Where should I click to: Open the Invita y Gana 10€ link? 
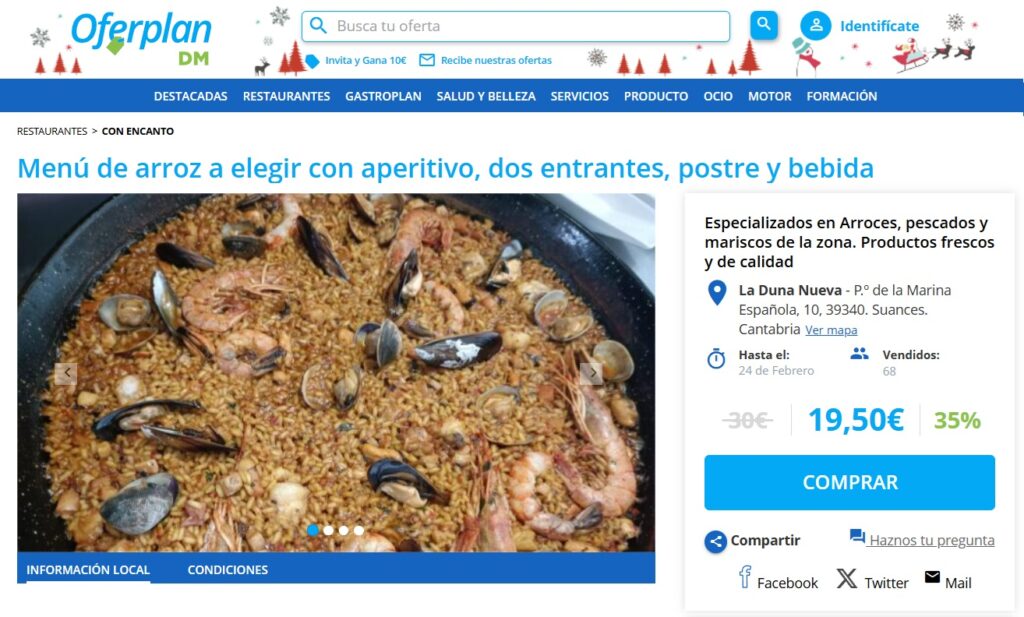365,60
